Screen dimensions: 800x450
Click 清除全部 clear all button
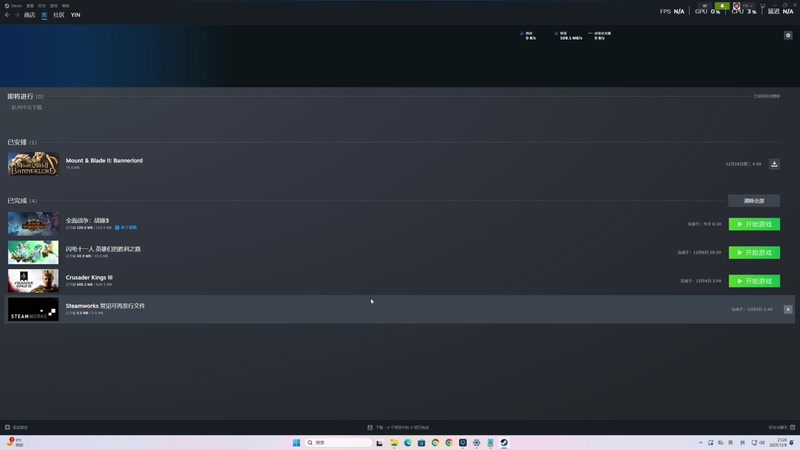pyautogui.click(x=754, y=201)
